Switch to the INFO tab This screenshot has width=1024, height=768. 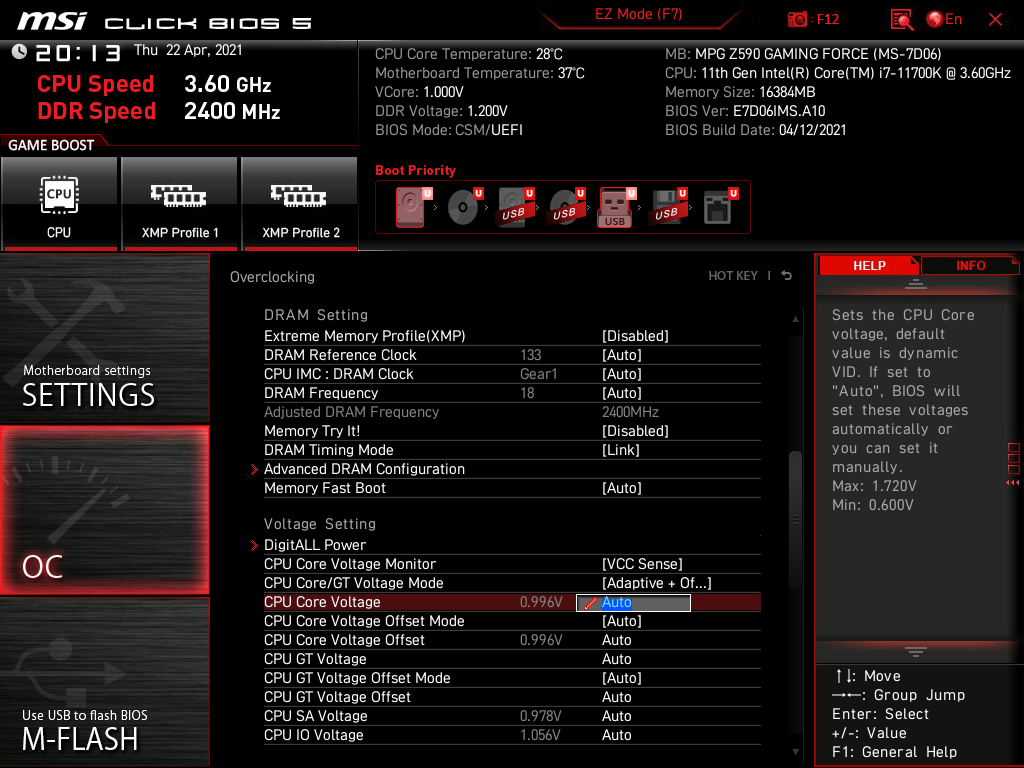click(970, 266)
